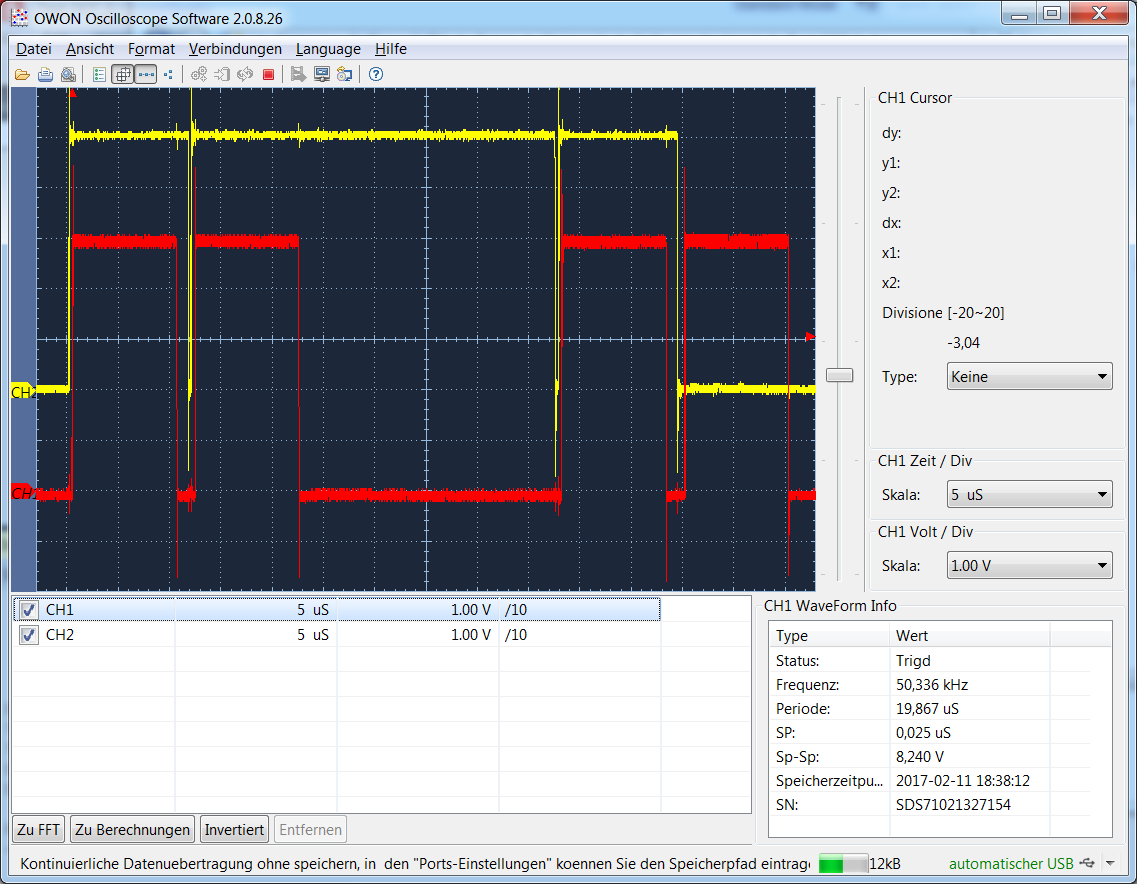Click the Type column header in WaveForm Info
Viewport: 1137px width, 884px height.
pyautogui.click(x=830, y=635)
